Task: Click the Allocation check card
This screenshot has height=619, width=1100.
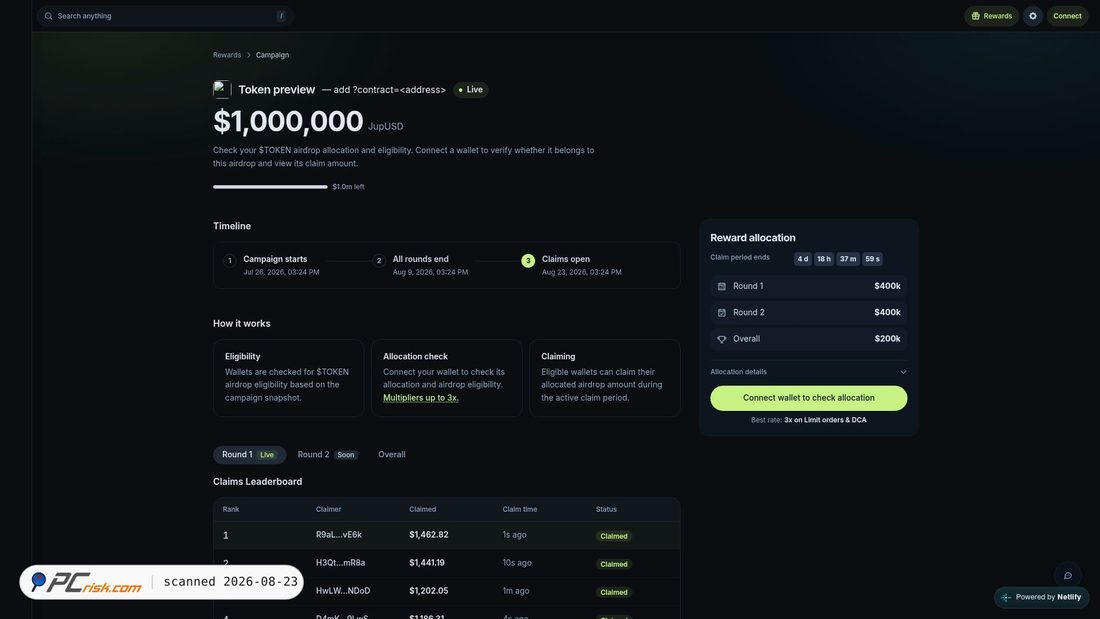Action: (446, 378)
